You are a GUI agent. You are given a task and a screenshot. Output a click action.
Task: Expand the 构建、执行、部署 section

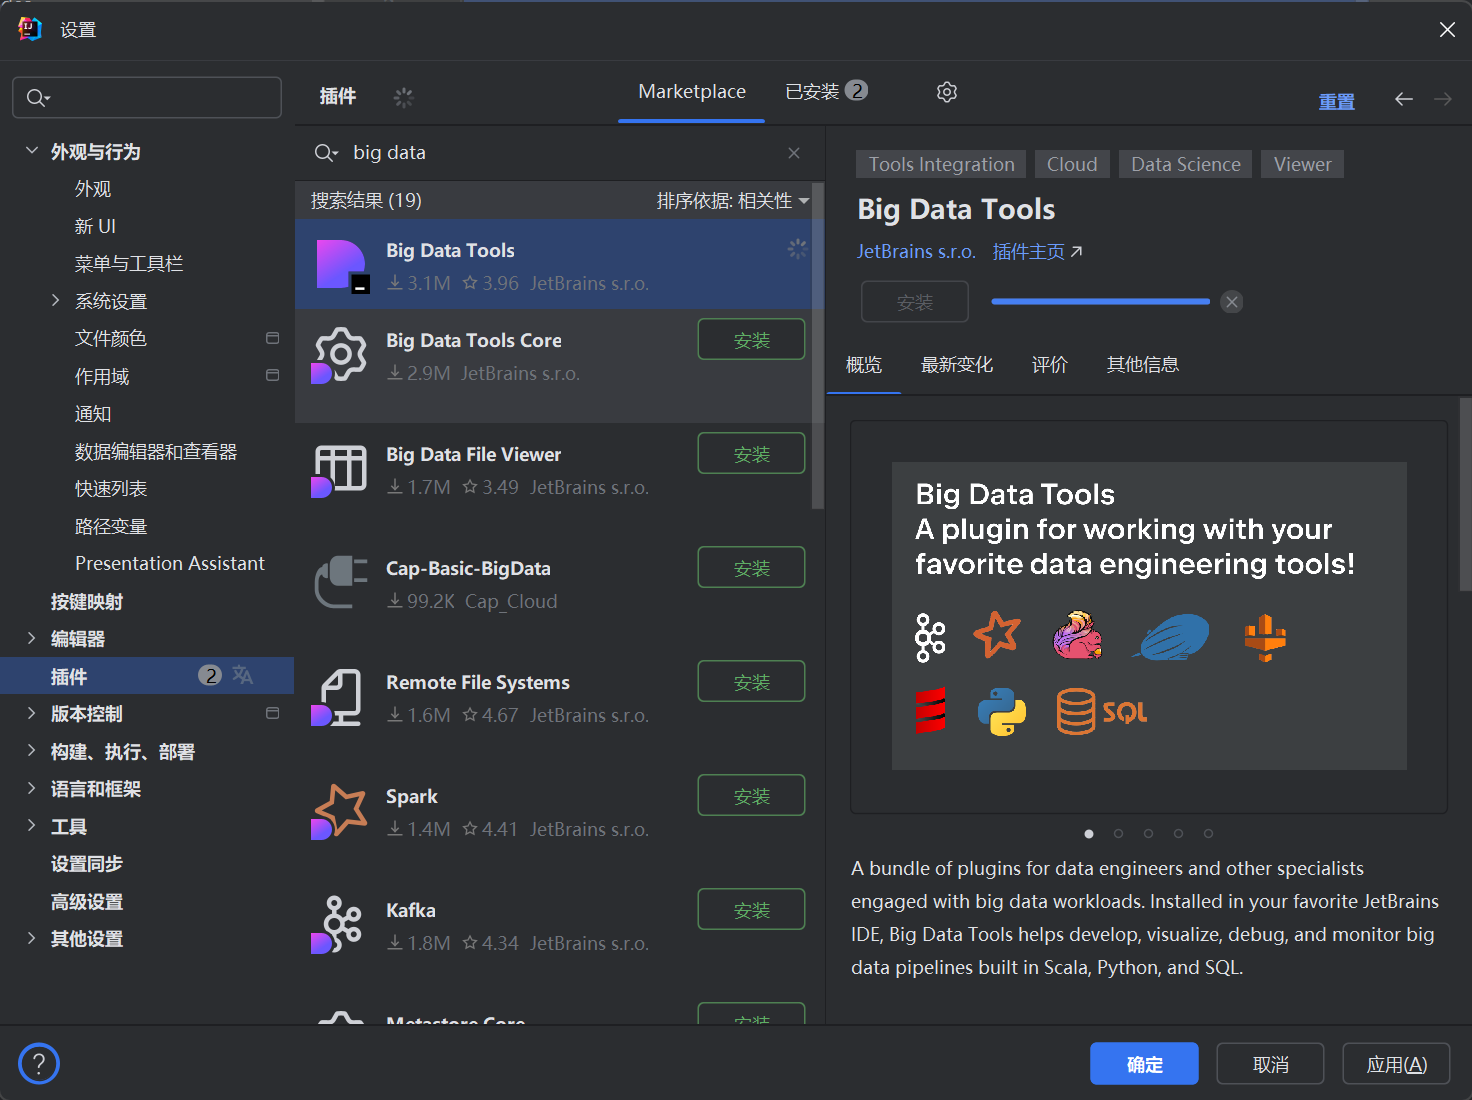point(32,751)
